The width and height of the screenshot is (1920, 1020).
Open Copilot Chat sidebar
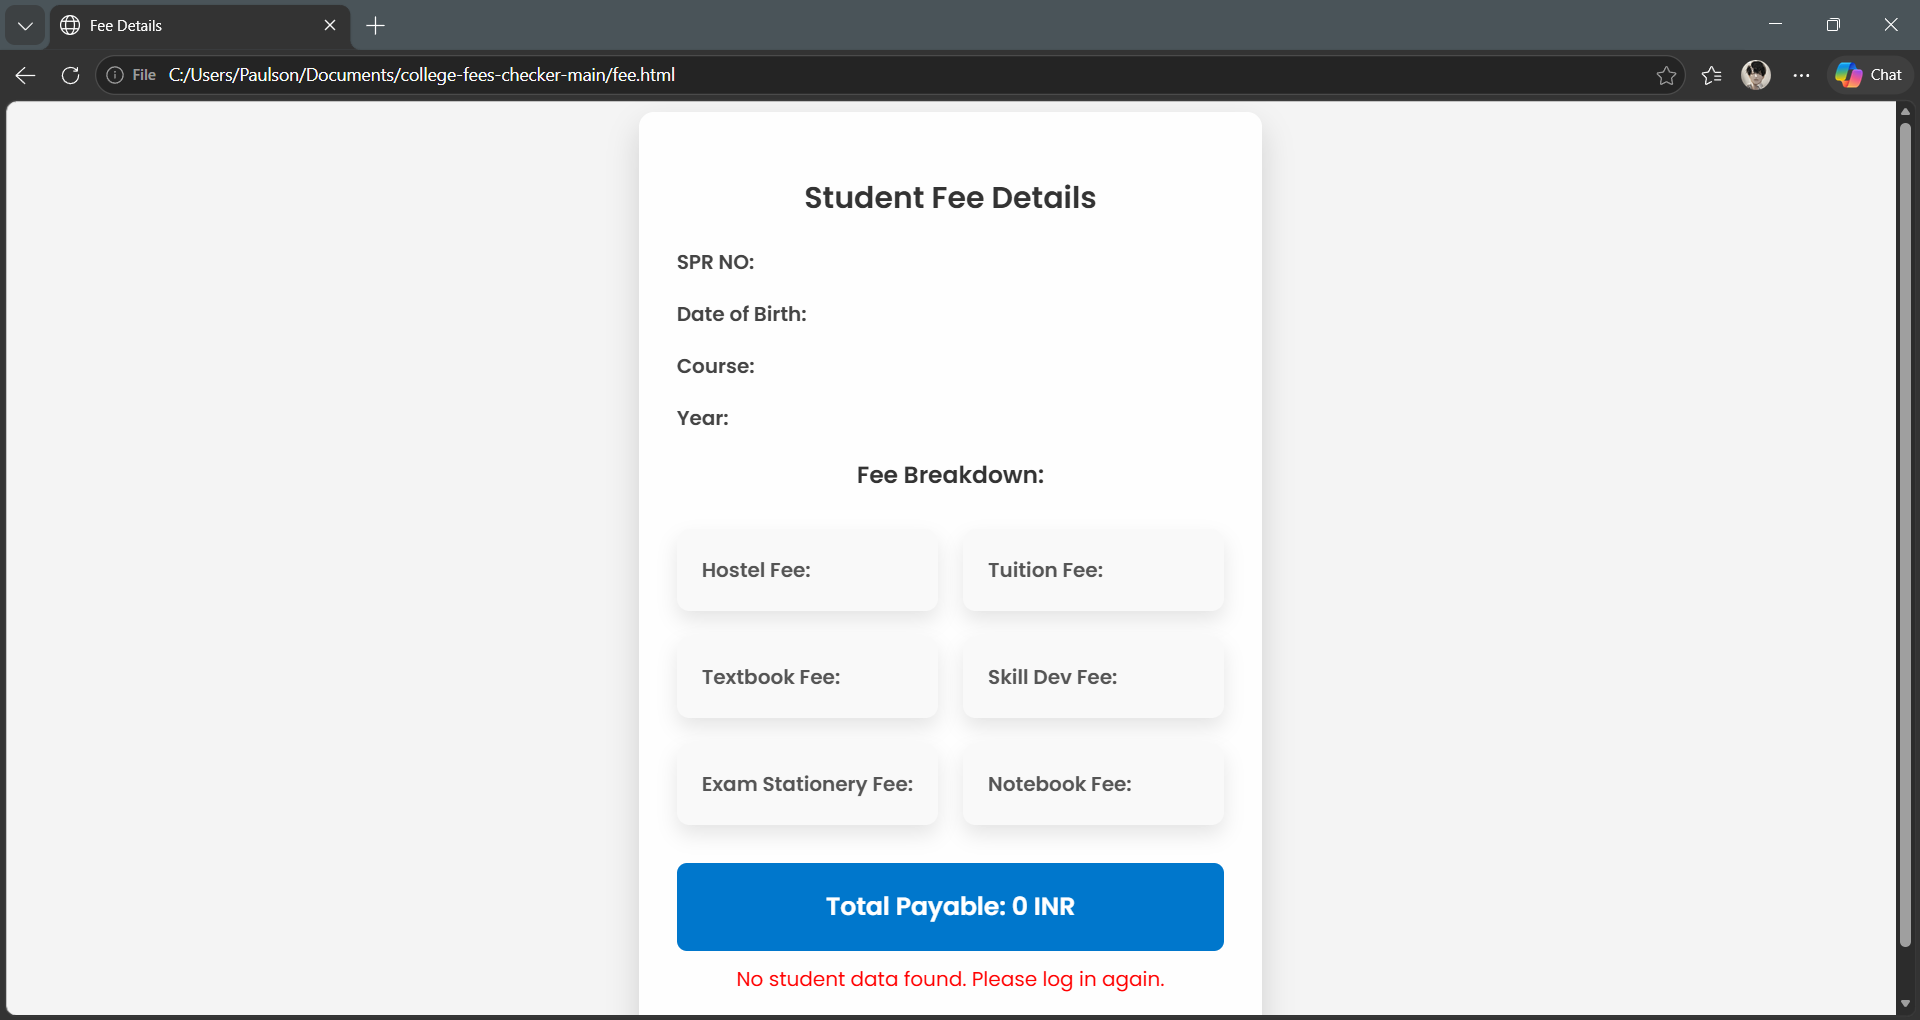click(1870, 75)
